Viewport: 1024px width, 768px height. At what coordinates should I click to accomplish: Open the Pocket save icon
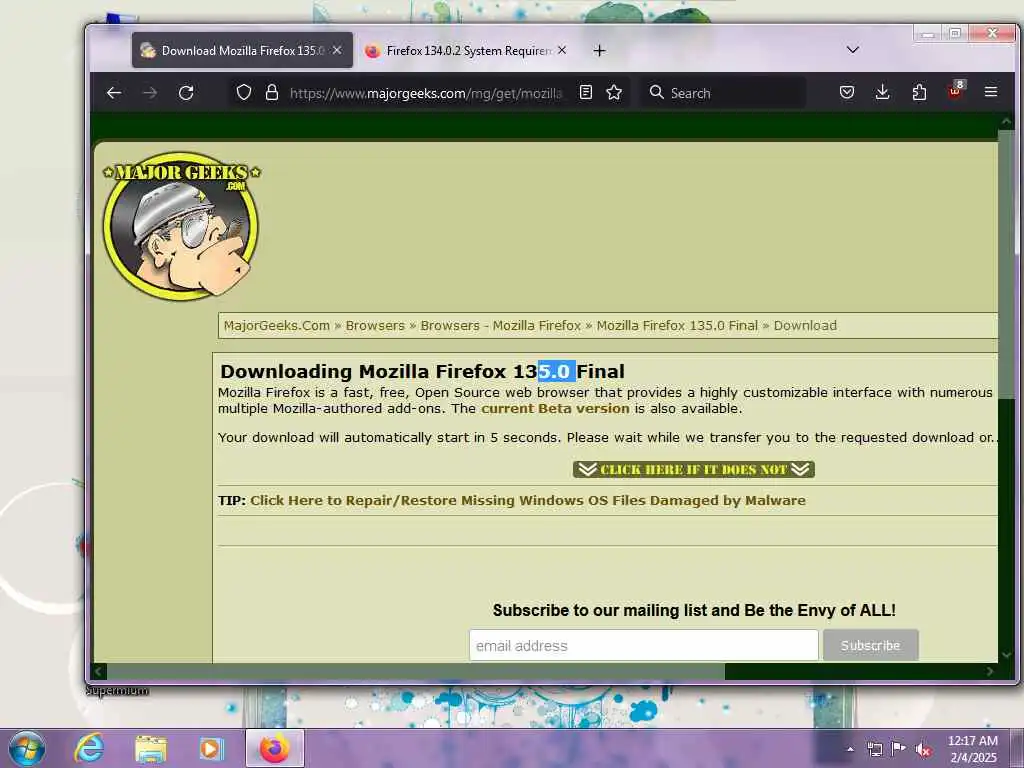(x=847, y=93)
